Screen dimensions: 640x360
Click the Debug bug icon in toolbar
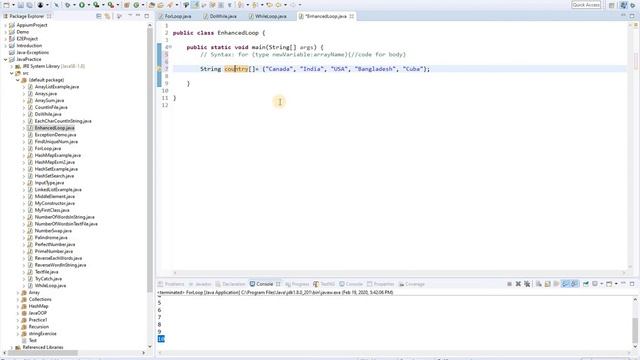[x=67, y=5]
